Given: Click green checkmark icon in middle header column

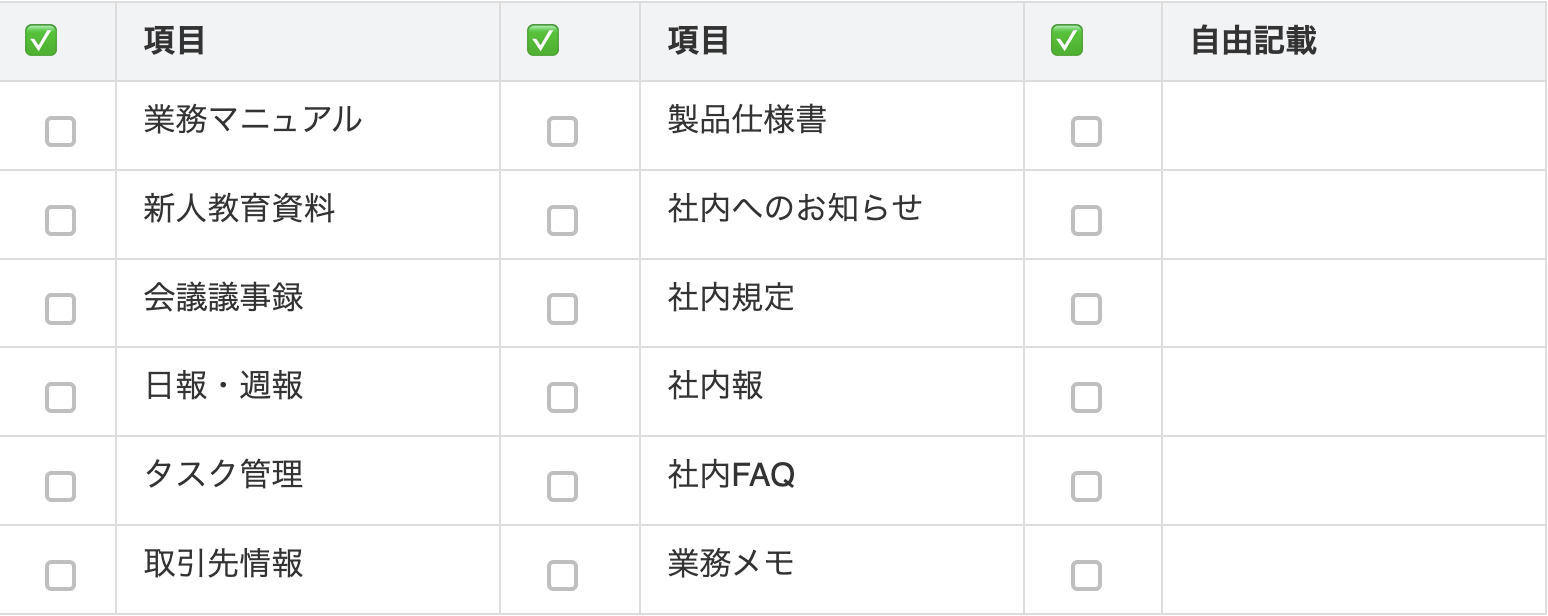Looking at the screenshot, I should (x=543, y=41).
